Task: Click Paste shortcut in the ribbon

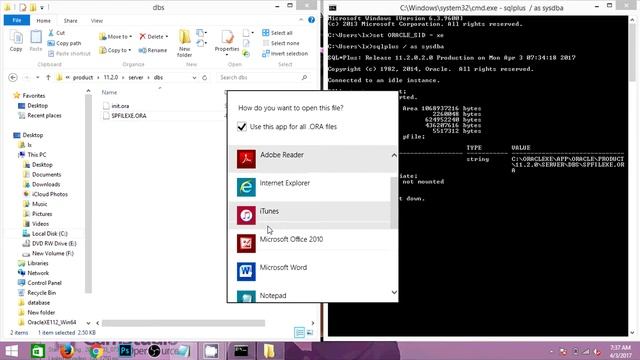Action: tap(69, 53)
